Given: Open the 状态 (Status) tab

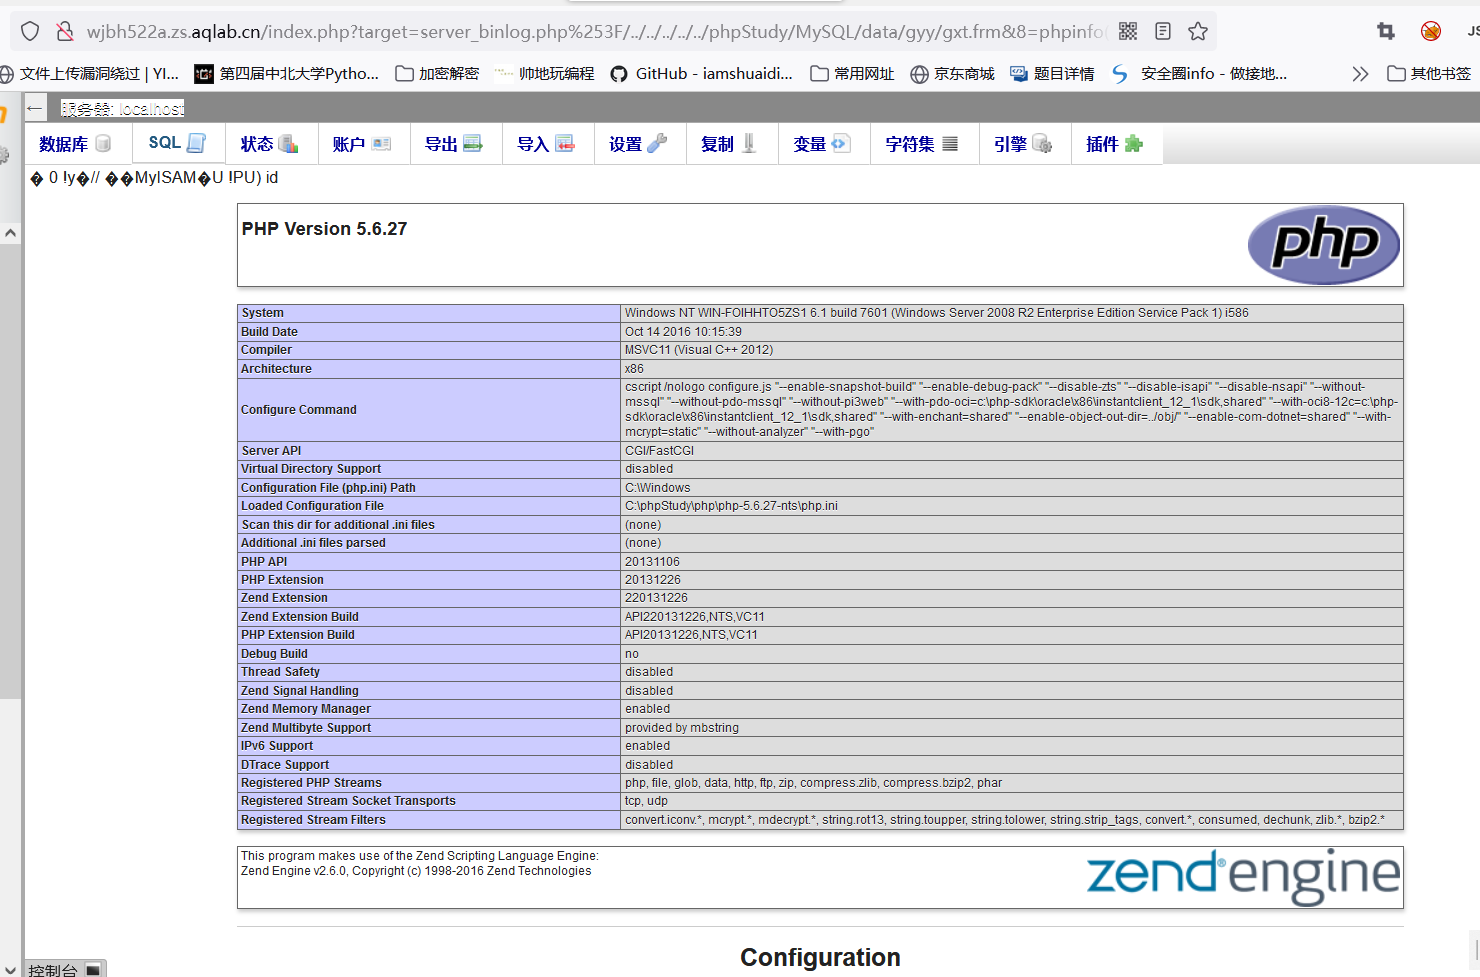Looking at the screenshot, I should pos(271,144).
